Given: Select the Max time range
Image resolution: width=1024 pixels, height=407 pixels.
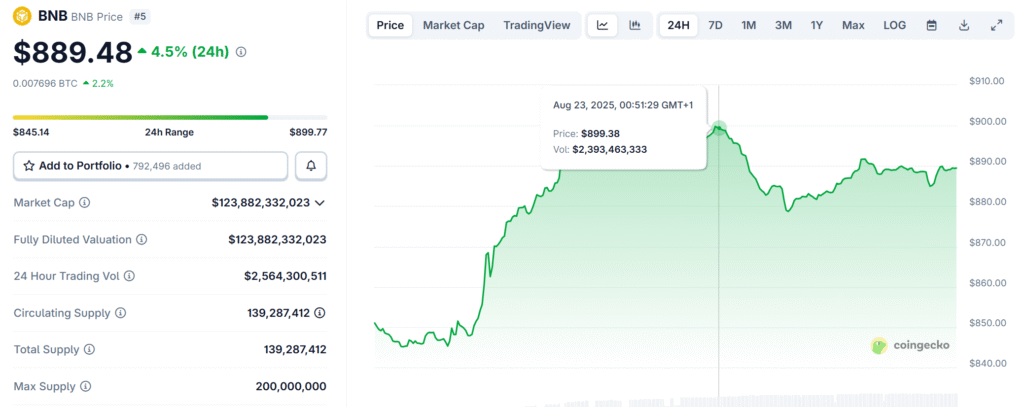Looking at the screenshot, I should (853, 25).
